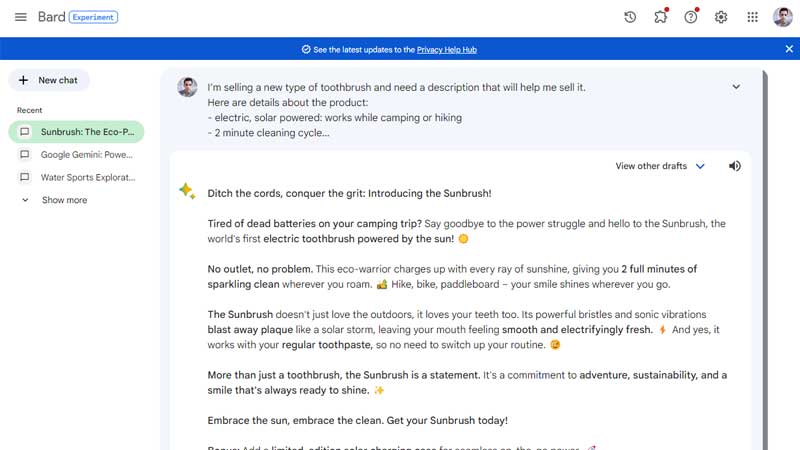Image resolution: width=800 pixels, height=450 pixels.
Task: Start a New chat
Action: [49, 80]
